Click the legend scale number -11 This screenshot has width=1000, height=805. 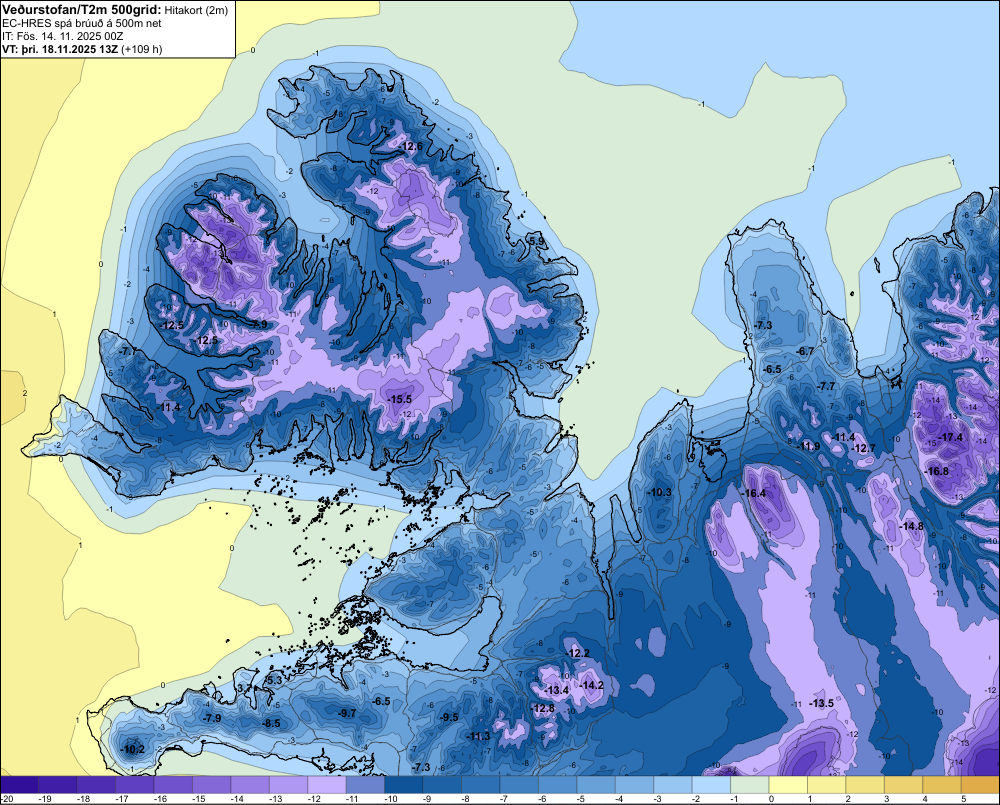pos(352,799)
